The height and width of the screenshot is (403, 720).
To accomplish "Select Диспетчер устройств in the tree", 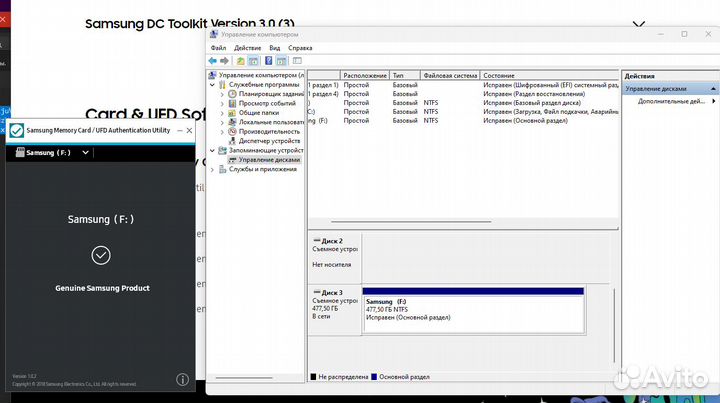I will [x=269, y=141].
